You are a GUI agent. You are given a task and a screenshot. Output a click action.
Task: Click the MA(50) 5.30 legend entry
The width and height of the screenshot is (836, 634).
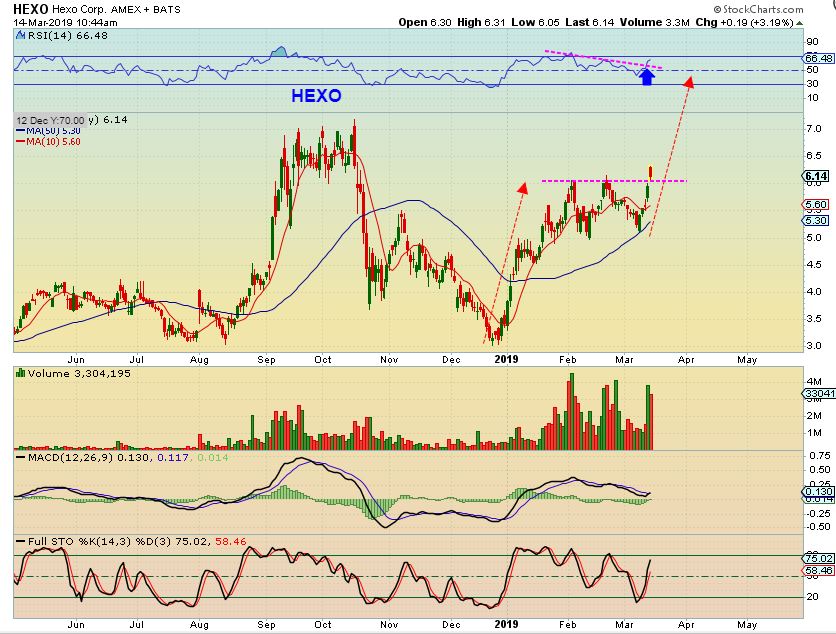(x=49, y=131)
